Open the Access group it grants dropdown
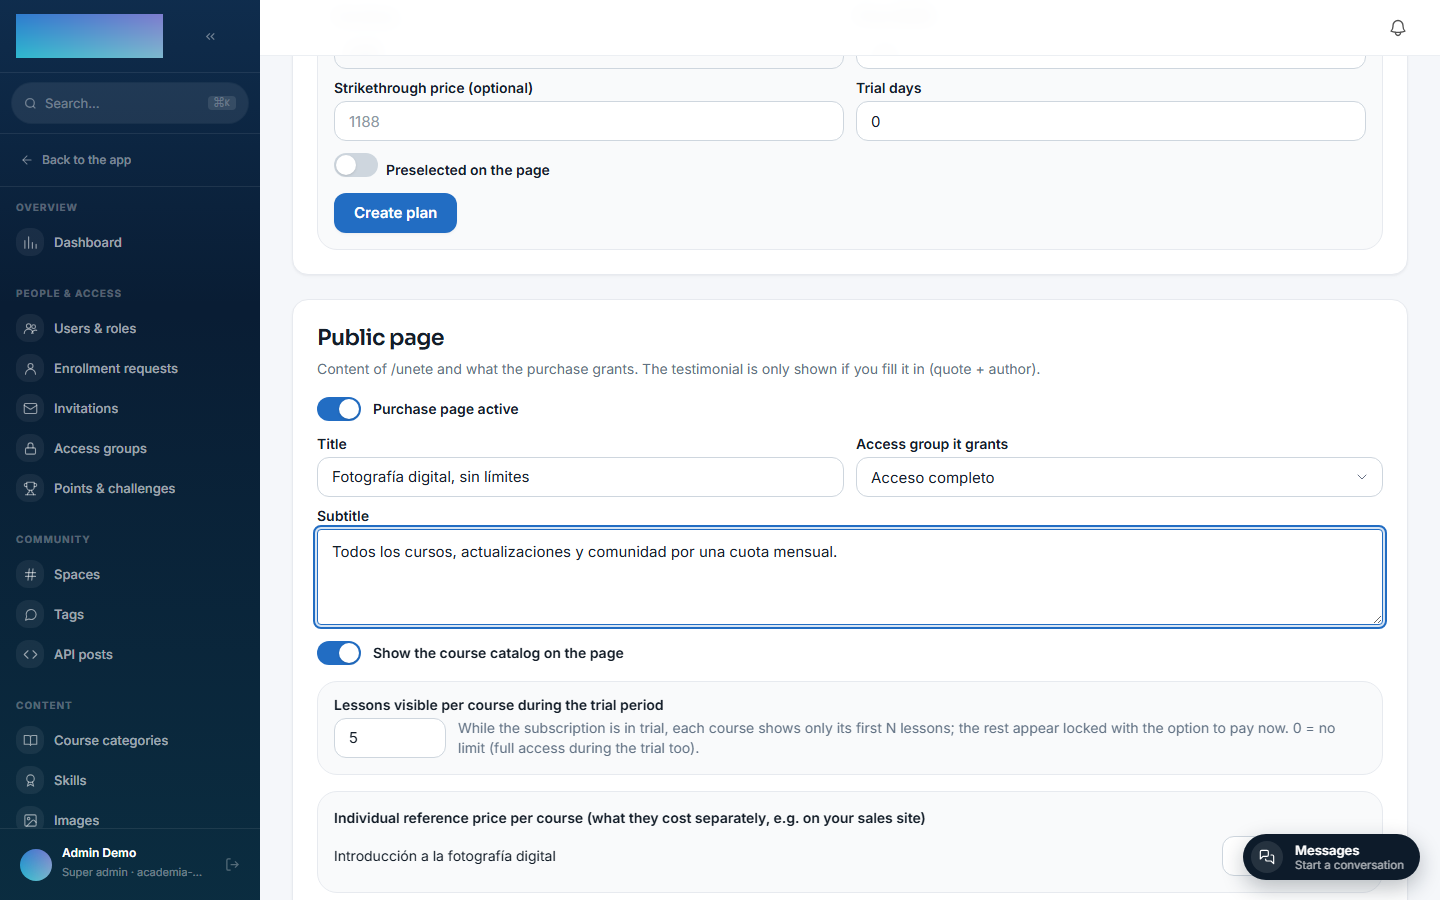Viewport: 1440px width, 900px height. click(1119, 477)
